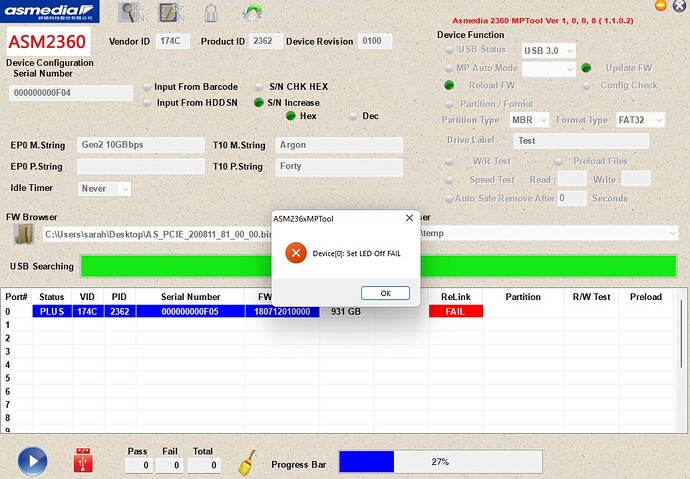Enable the W/R Test option
Viewport: 690px width, 479px height.
[449, 161]
